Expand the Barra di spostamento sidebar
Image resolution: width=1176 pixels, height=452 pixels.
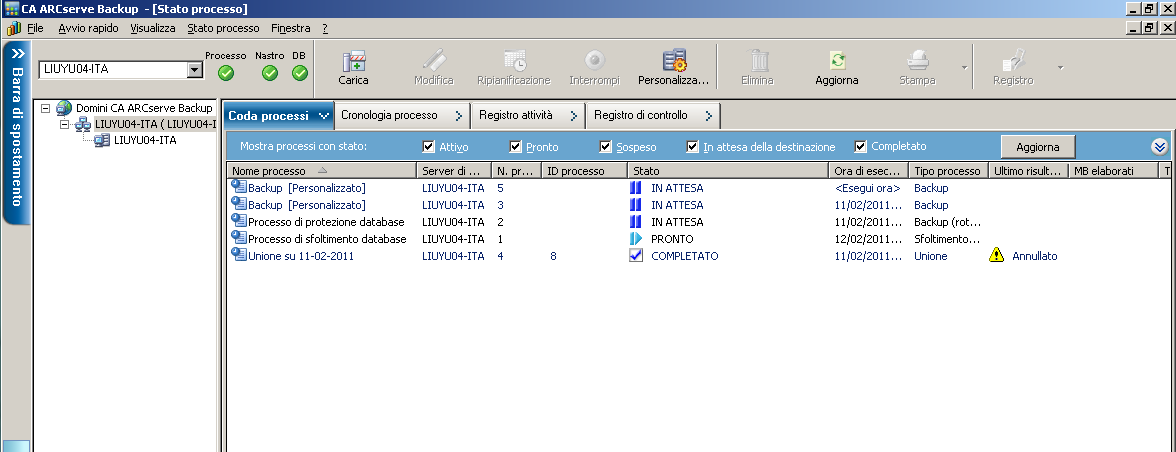(x=17, y=54)
